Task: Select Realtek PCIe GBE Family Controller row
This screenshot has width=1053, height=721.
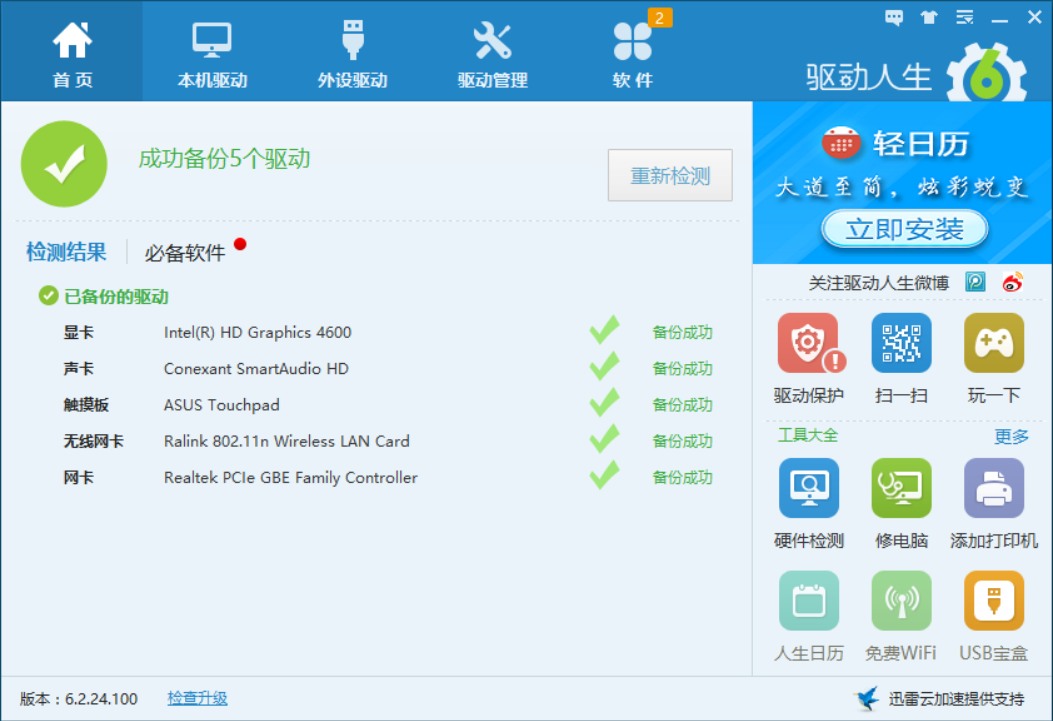Action: click(x=387, y=477)
